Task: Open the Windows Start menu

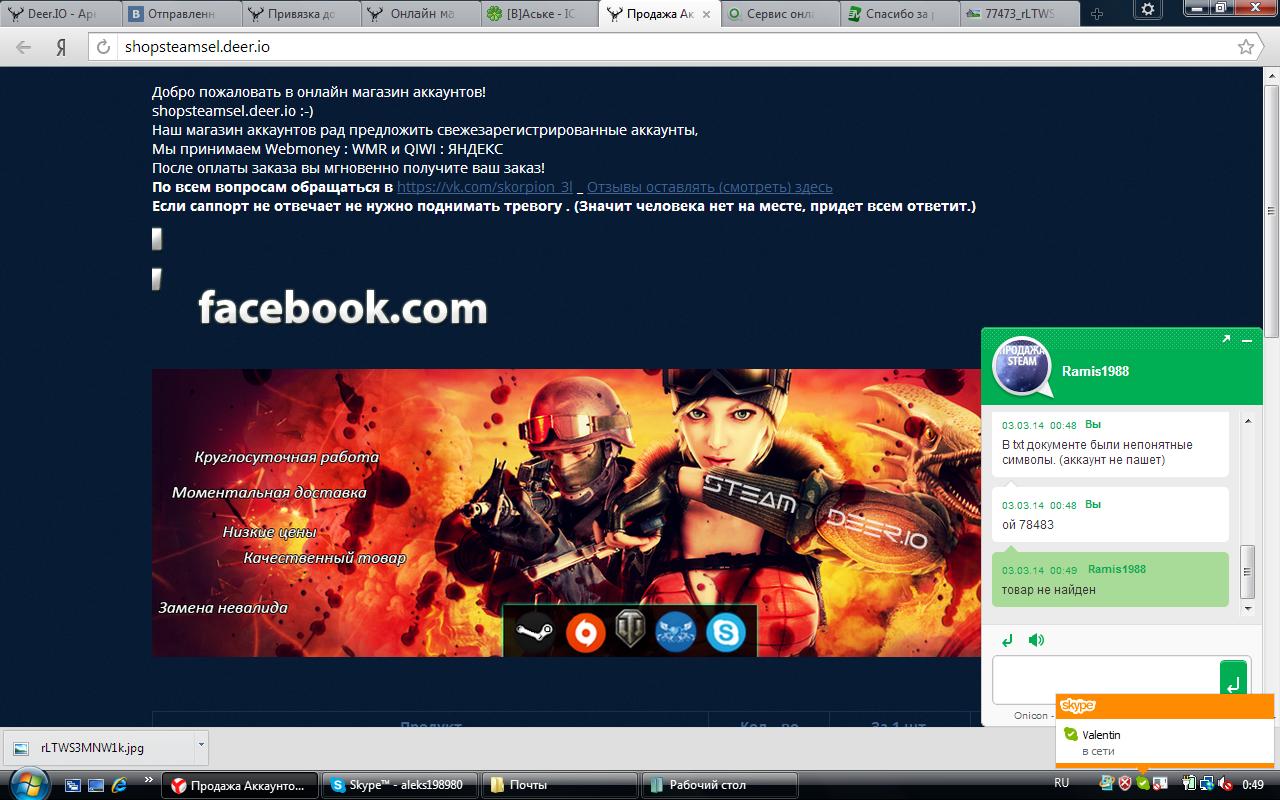Action: point(28,784)
